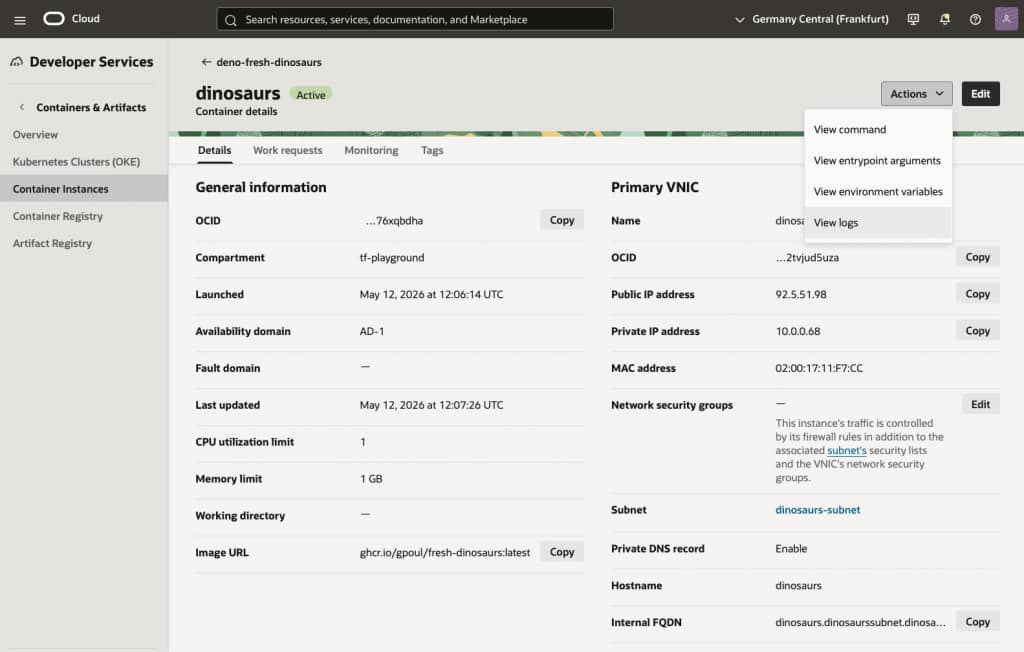The height and width of the screenshot is (652, 1024).
Task: Copy the General information OCID
Action: coord(562,220)
